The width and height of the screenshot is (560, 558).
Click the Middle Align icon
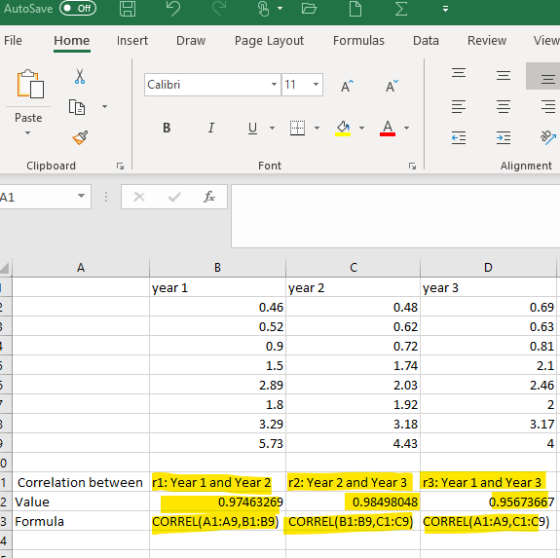504,75
